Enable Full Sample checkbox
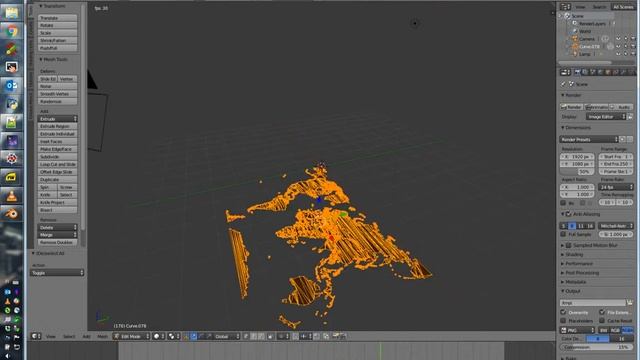Image resolution: width=640 pixels, height=360 pixels. (563, 234)
